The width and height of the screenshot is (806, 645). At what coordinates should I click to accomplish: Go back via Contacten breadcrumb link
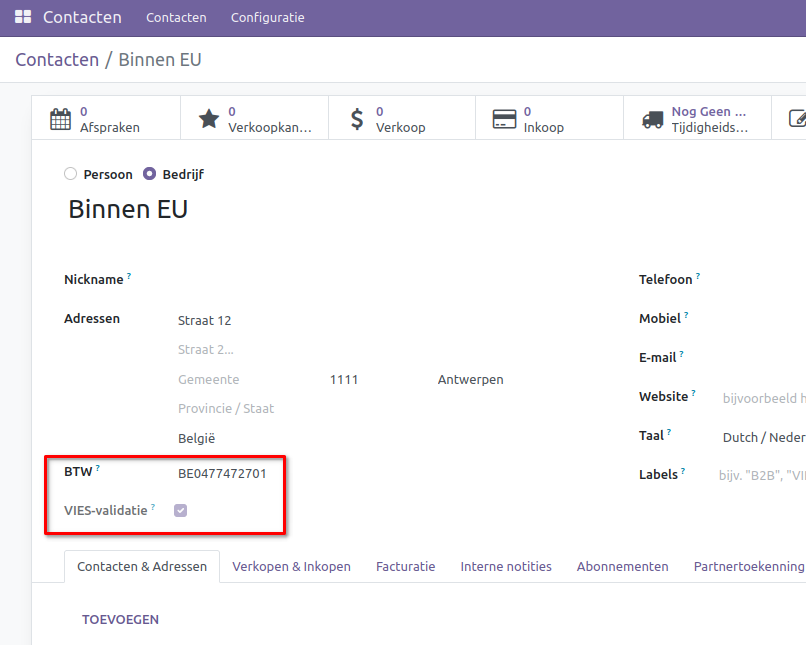tap(57, 60)
